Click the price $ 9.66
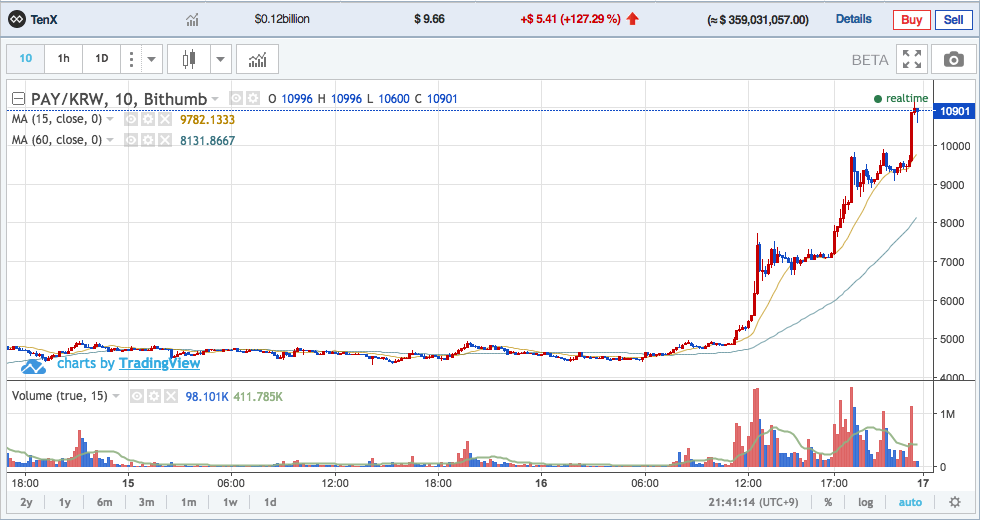Image resolution: width=981 pixels, height=525 pixels. coord(429,19)
